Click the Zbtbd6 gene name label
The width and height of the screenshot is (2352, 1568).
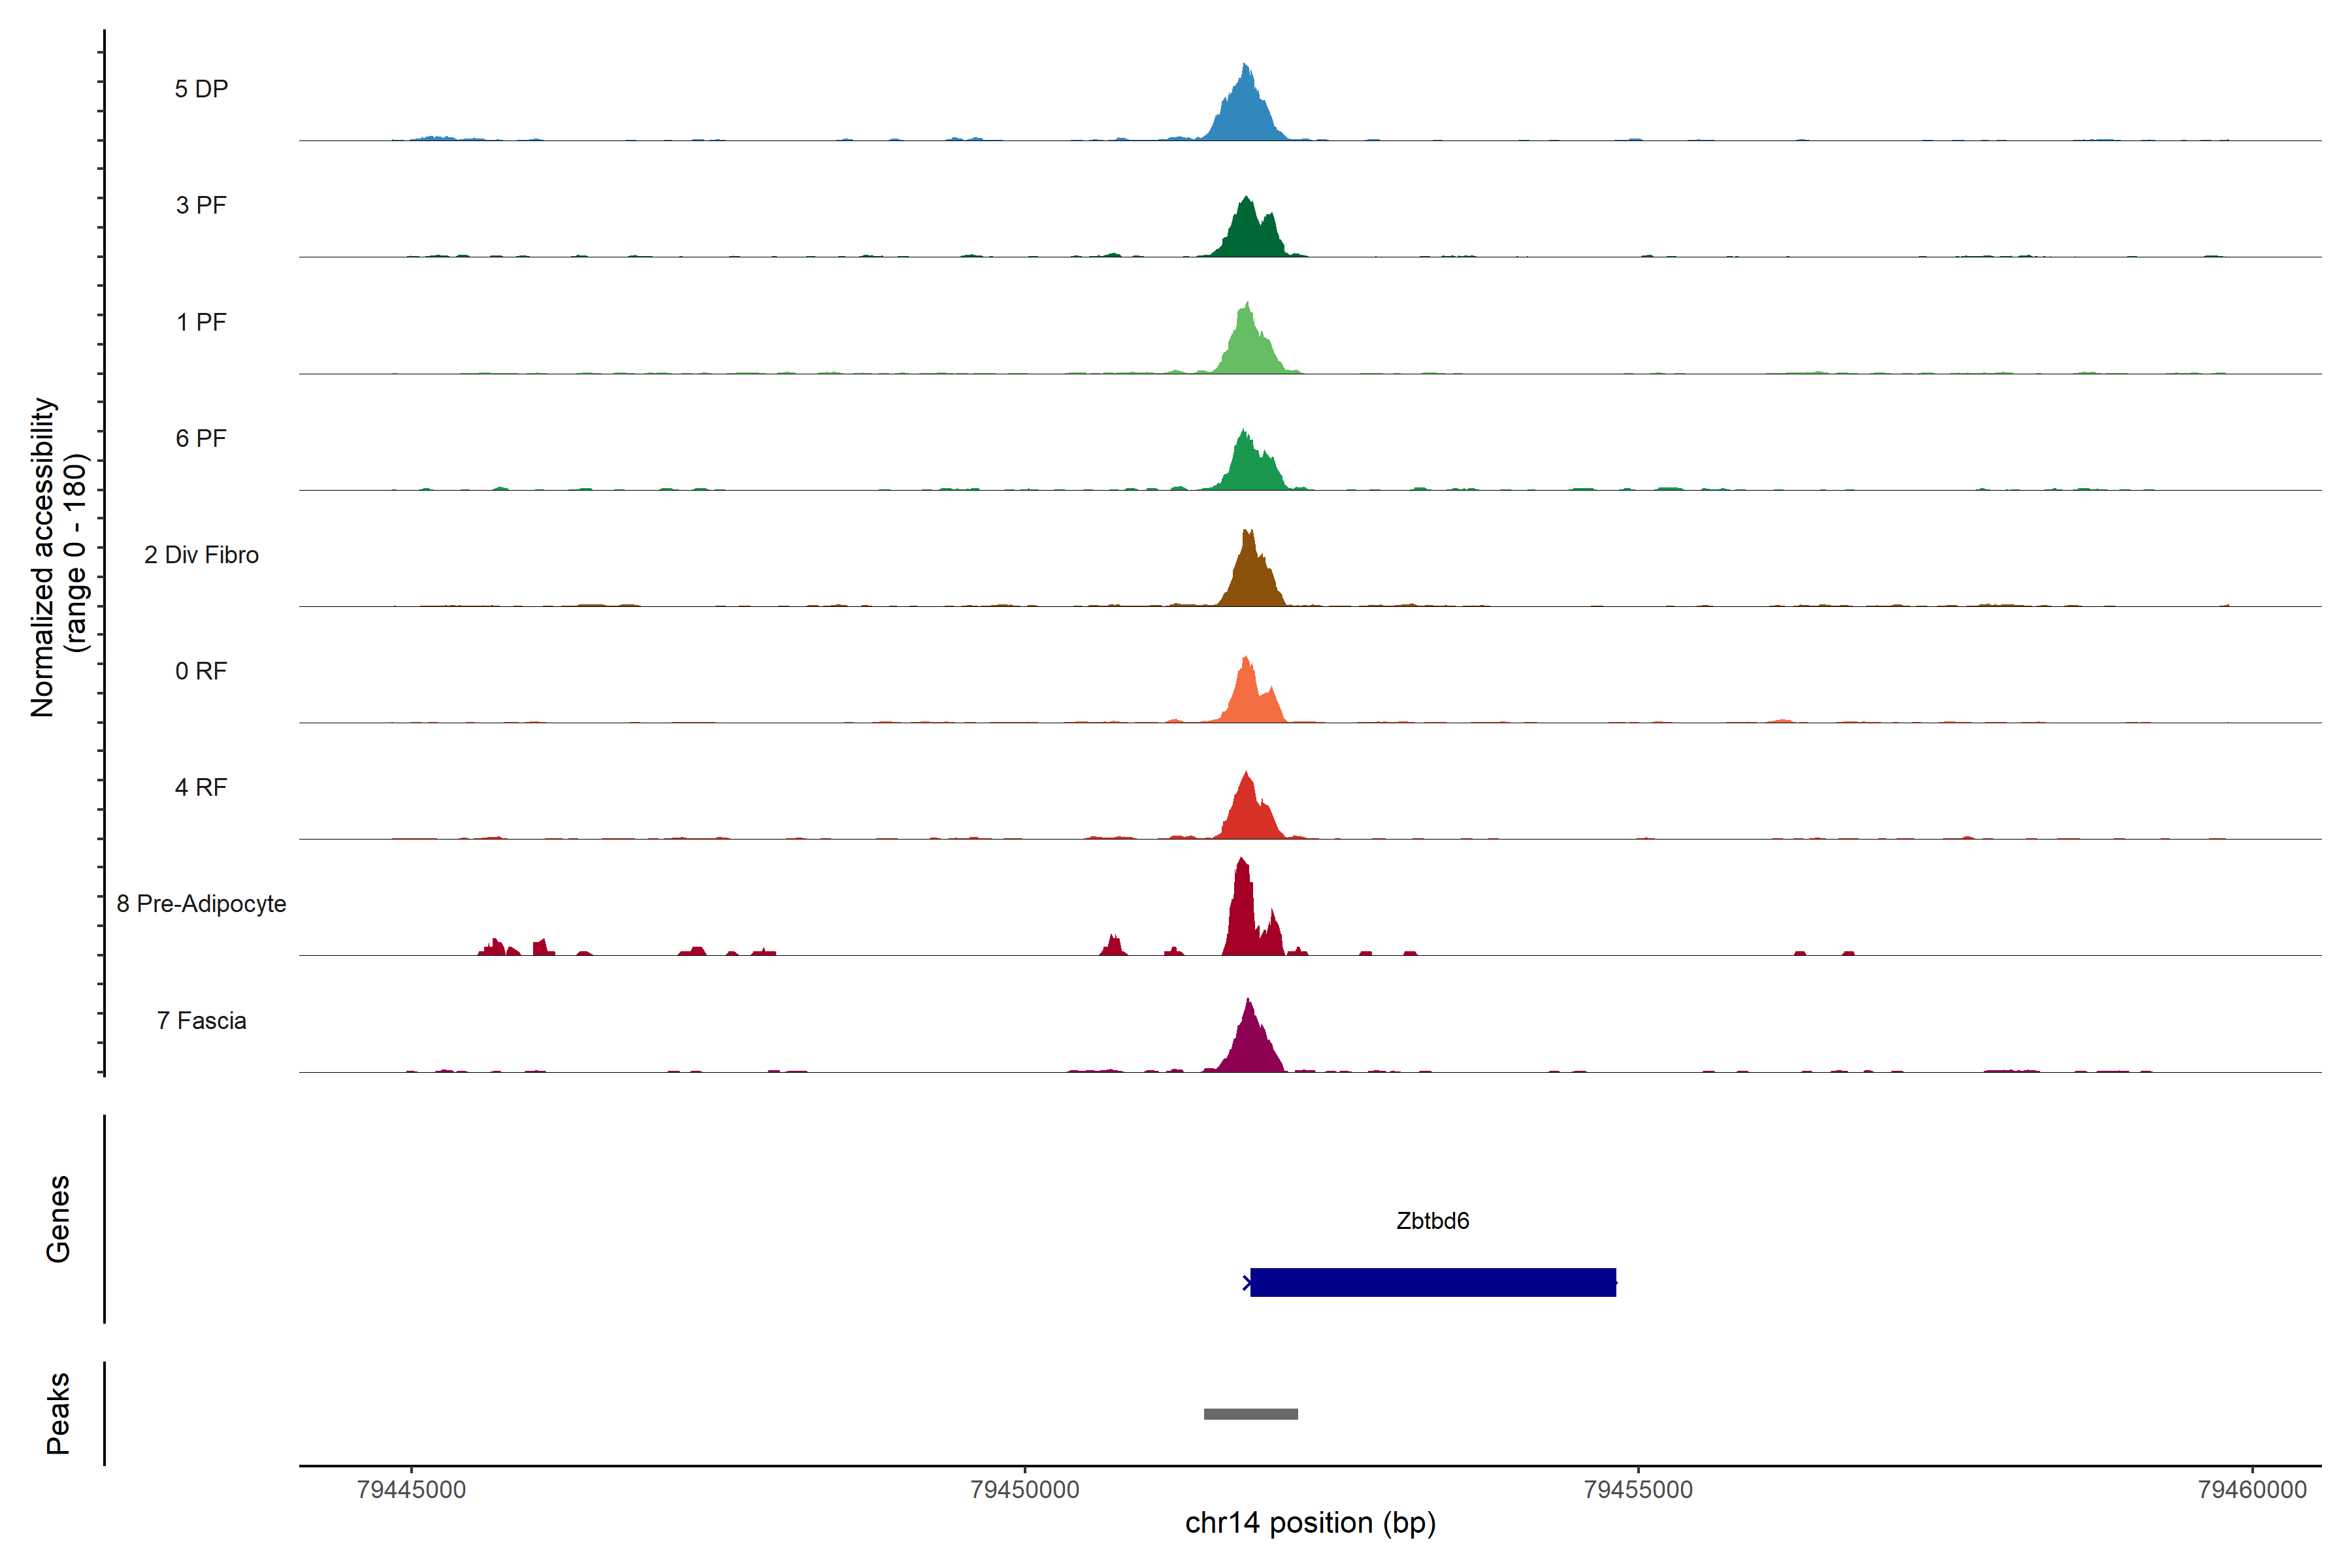point(1432,1221)
